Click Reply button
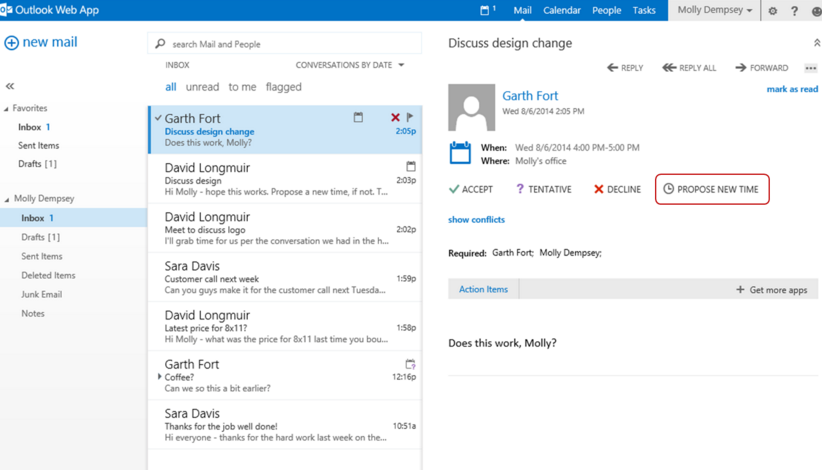 (625, 68)
